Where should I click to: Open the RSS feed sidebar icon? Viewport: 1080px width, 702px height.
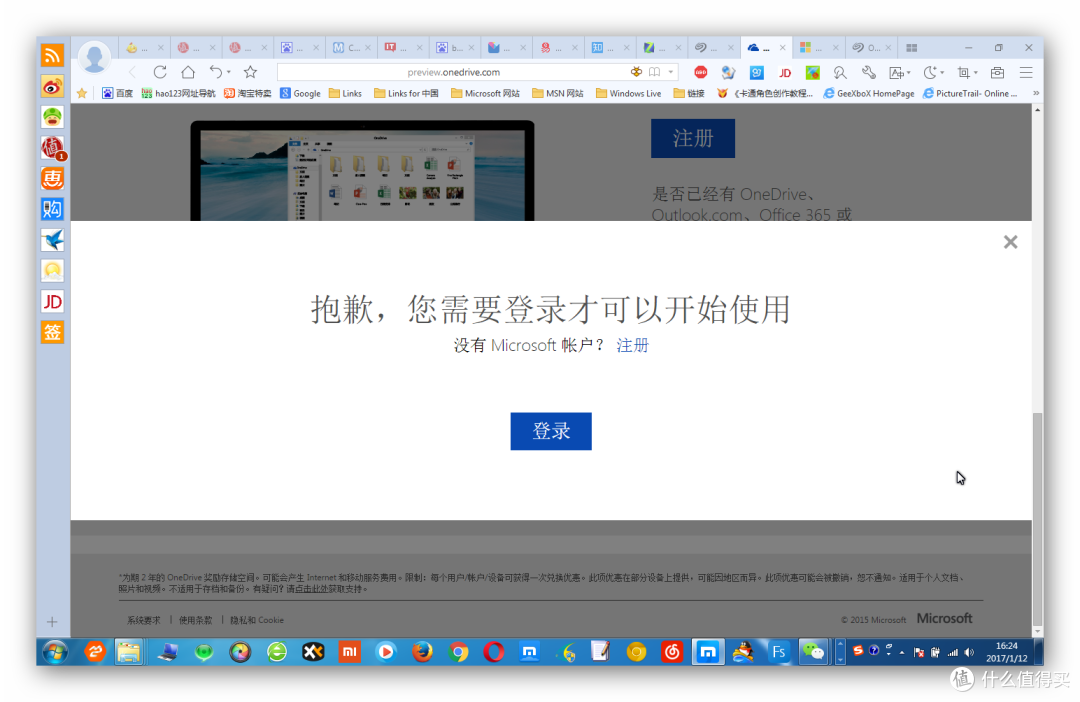[x=52, y=55]
